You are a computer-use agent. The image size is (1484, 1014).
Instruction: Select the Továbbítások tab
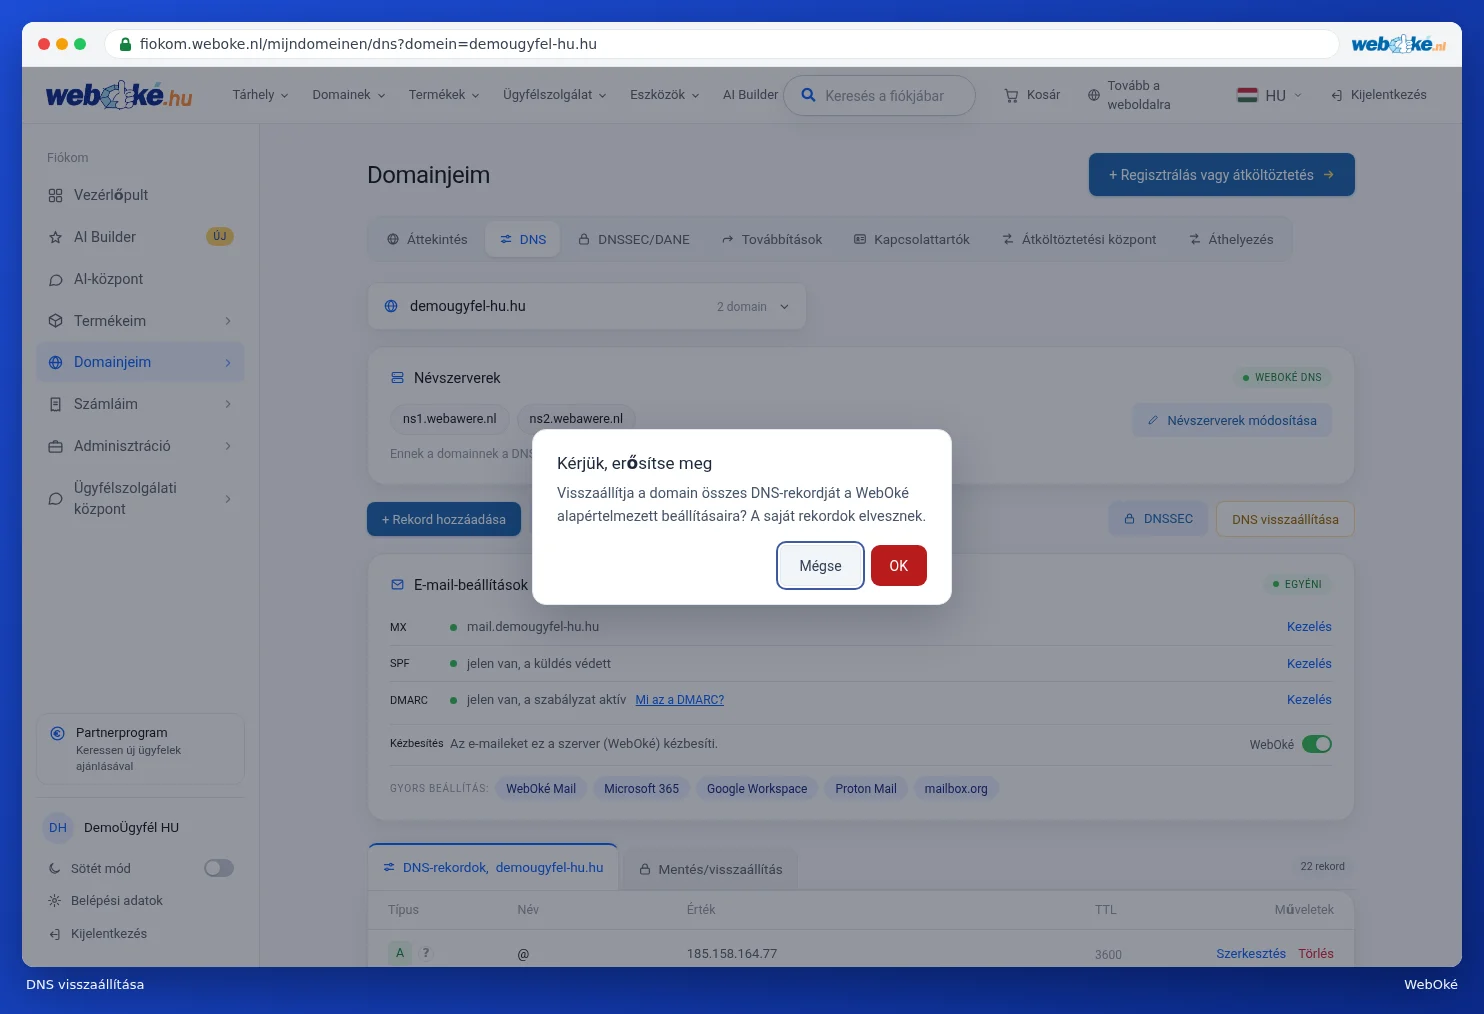(x=772, y=240)
